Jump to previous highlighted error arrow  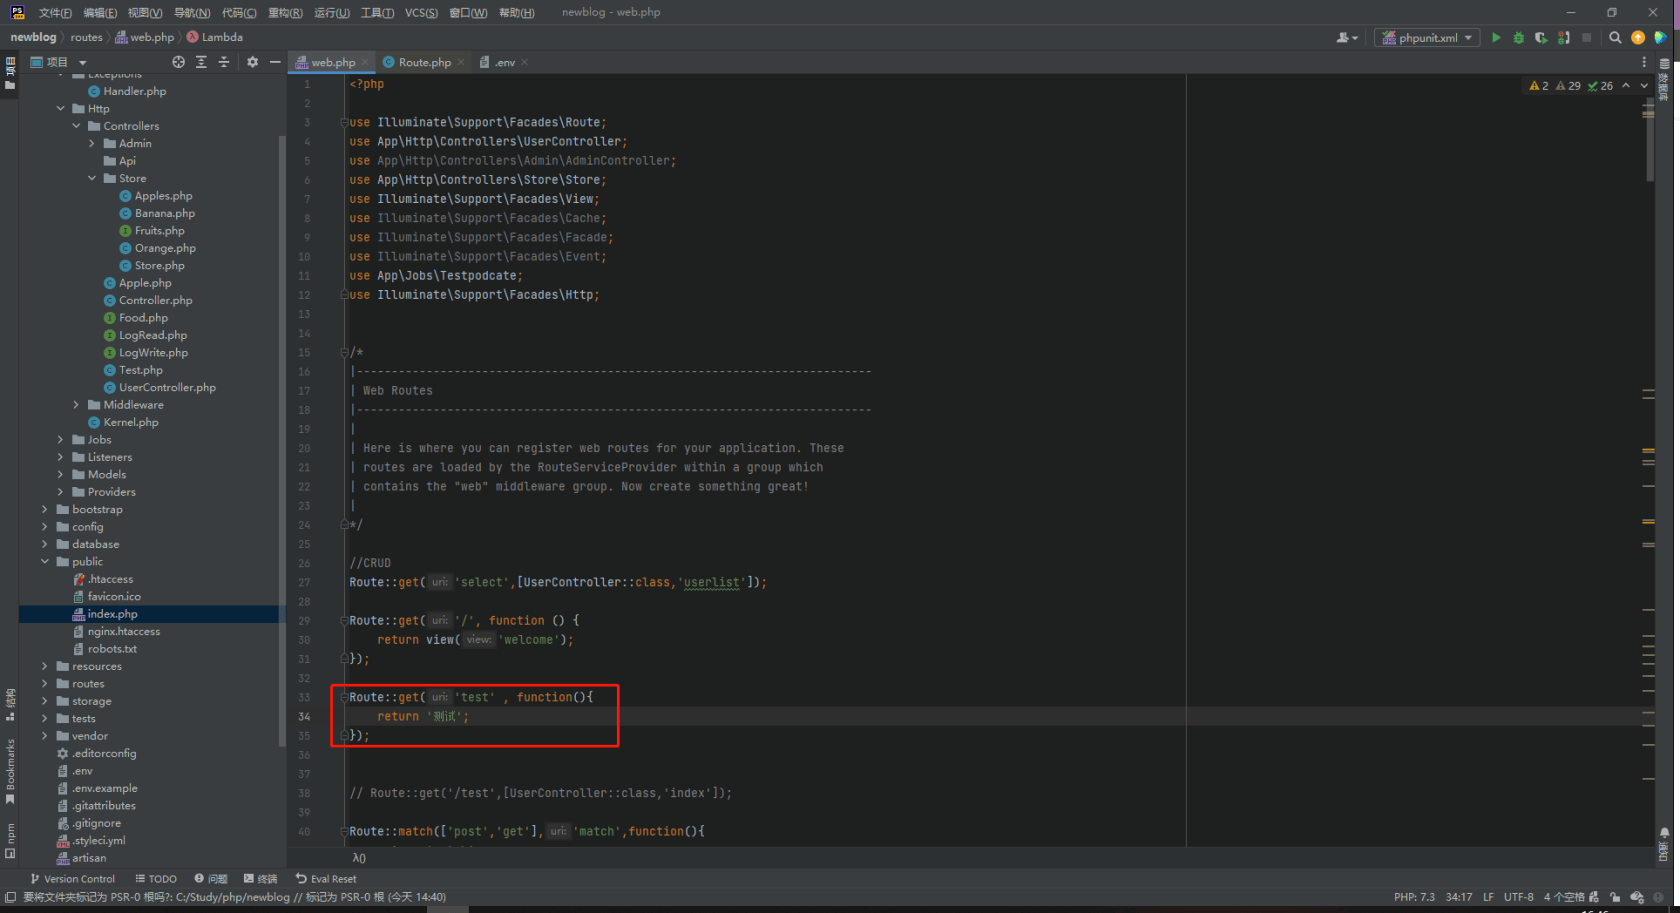tap(1626, 86)
